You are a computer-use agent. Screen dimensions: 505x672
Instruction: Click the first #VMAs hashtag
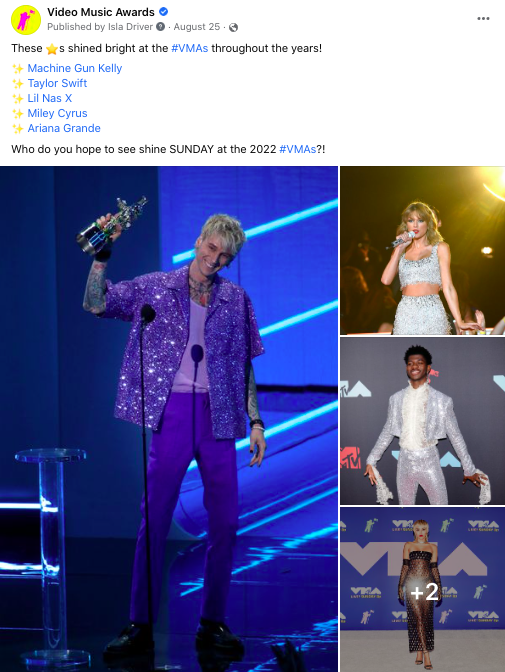click(x=189, y=48)
